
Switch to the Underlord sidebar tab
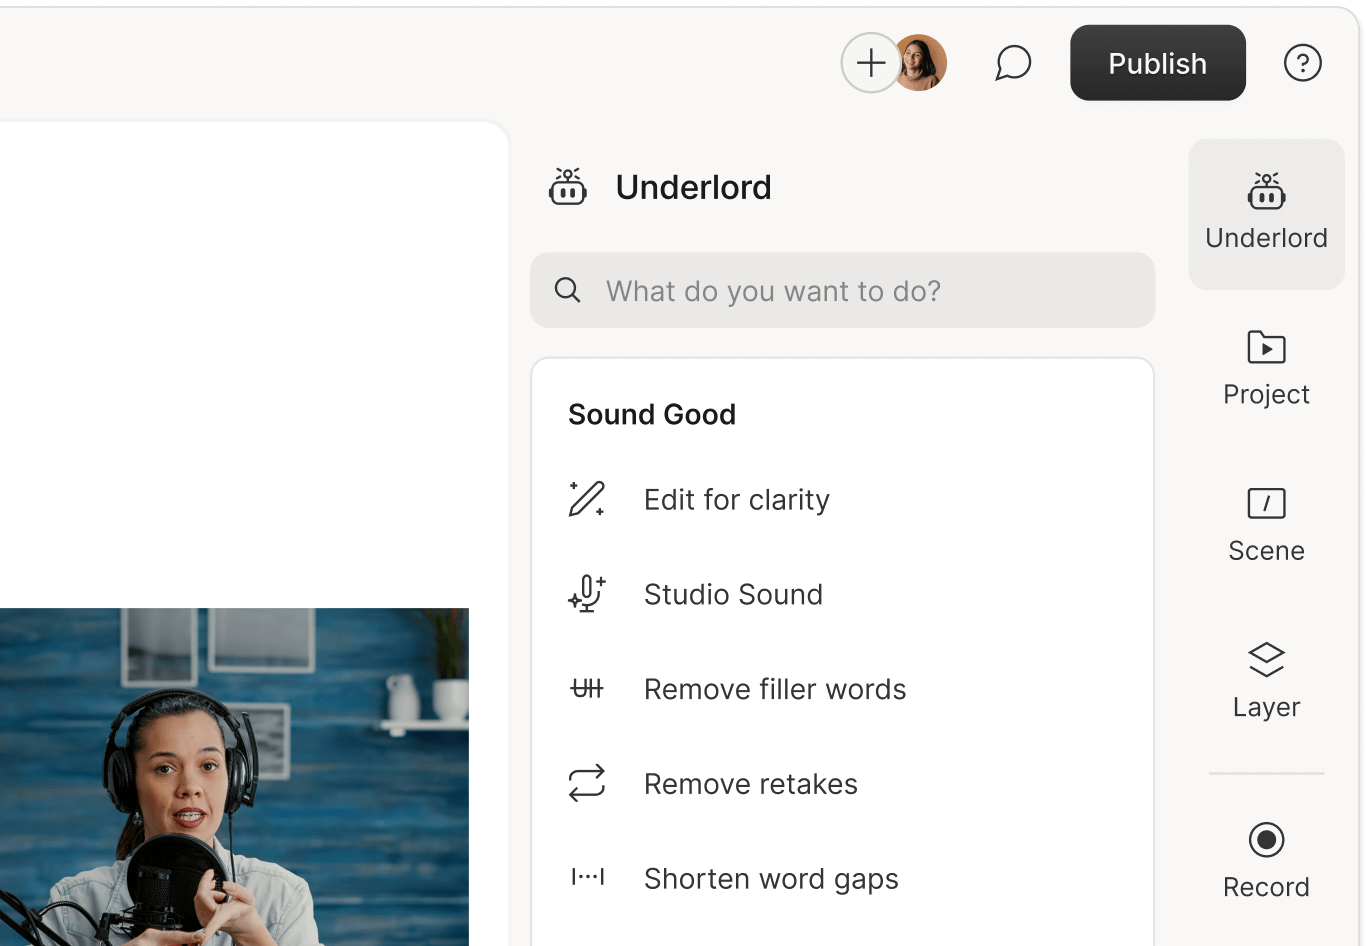[1266, 213]
